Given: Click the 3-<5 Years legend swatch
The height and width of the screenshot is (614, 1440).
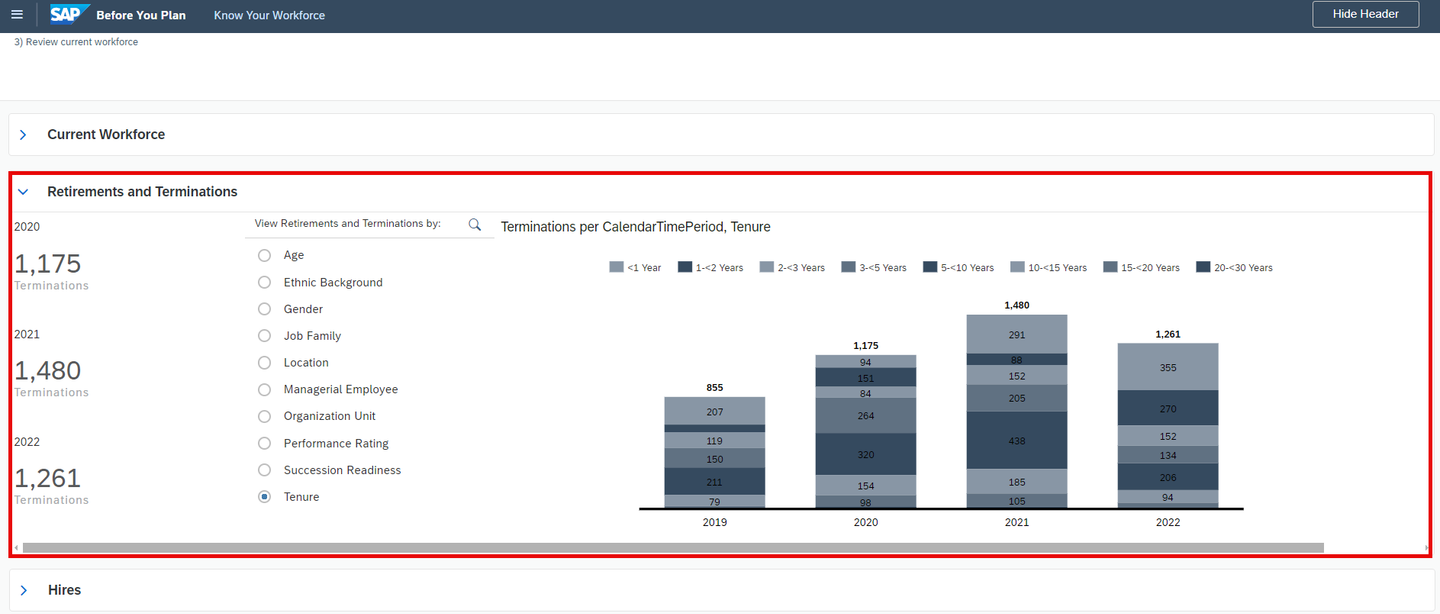Looking at the screenshot, I should [848, 267].
